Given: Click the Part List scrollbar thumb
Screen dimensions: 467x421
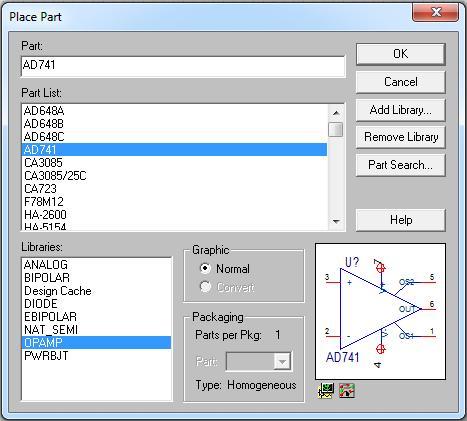Looking at the screenshot, I should point(336,130).
